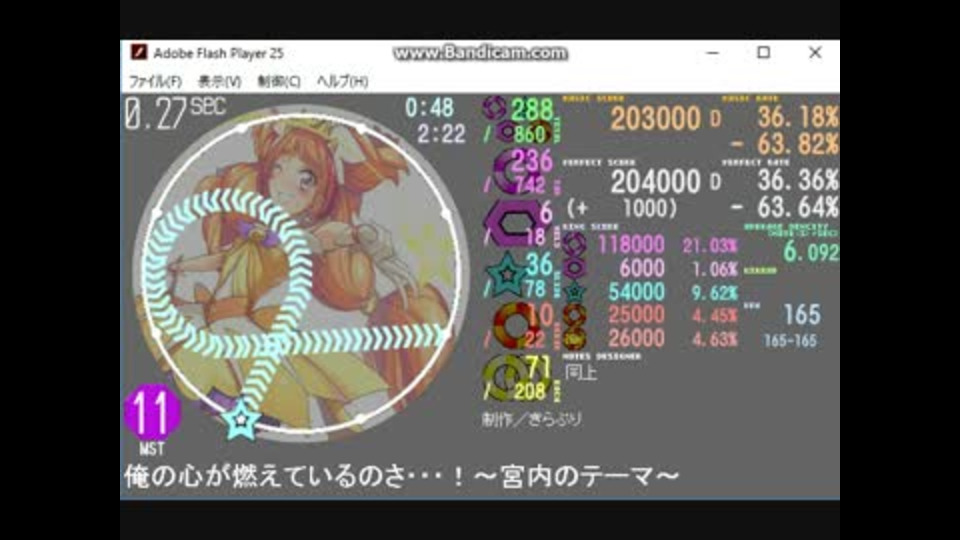Click the cyan star on the circle edge

pos(241,420)
